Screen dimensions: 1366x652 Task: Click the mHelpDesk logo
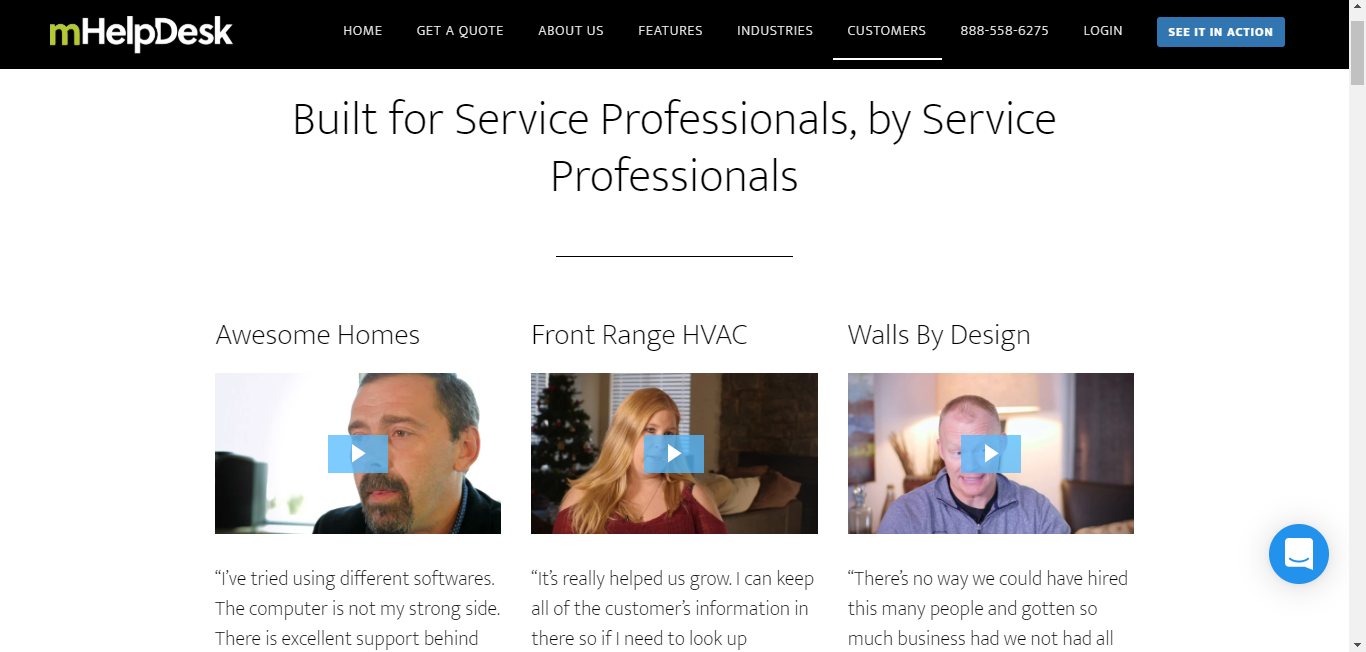coord(139,33)
